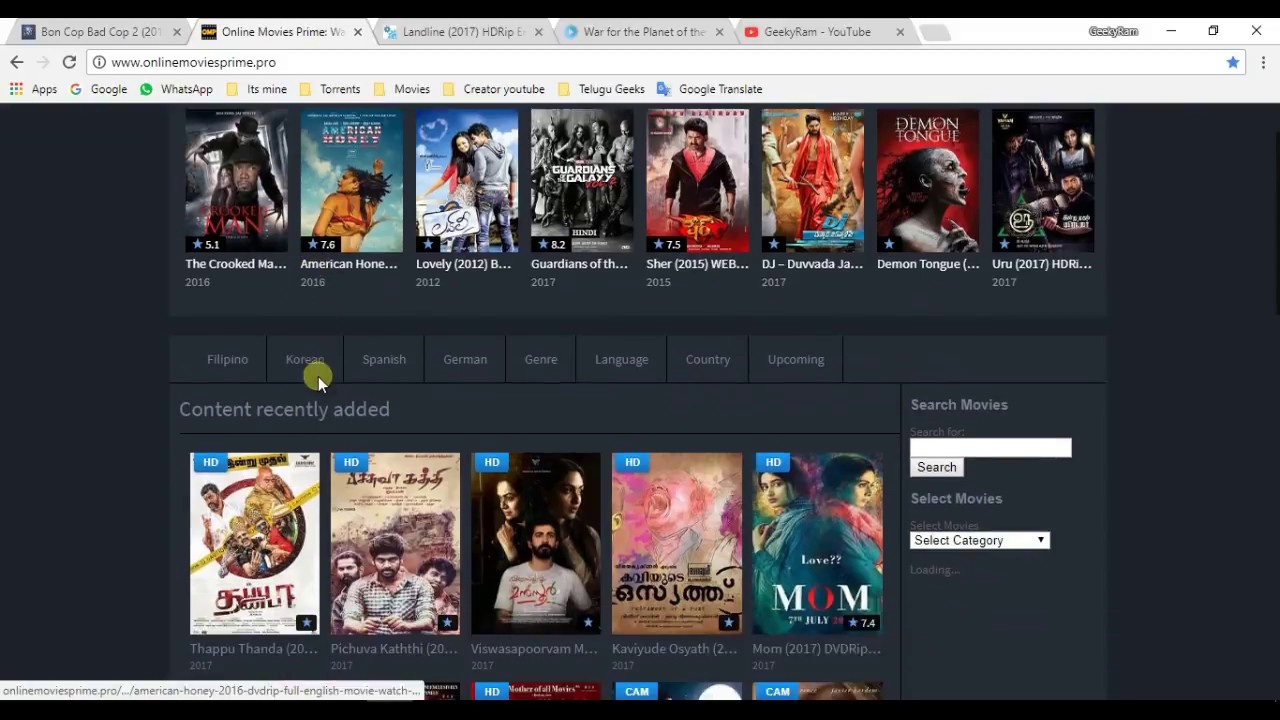Open Google Translate bookmark
This screenshot has height=720, width=1280.
click(x=709, y=89)
